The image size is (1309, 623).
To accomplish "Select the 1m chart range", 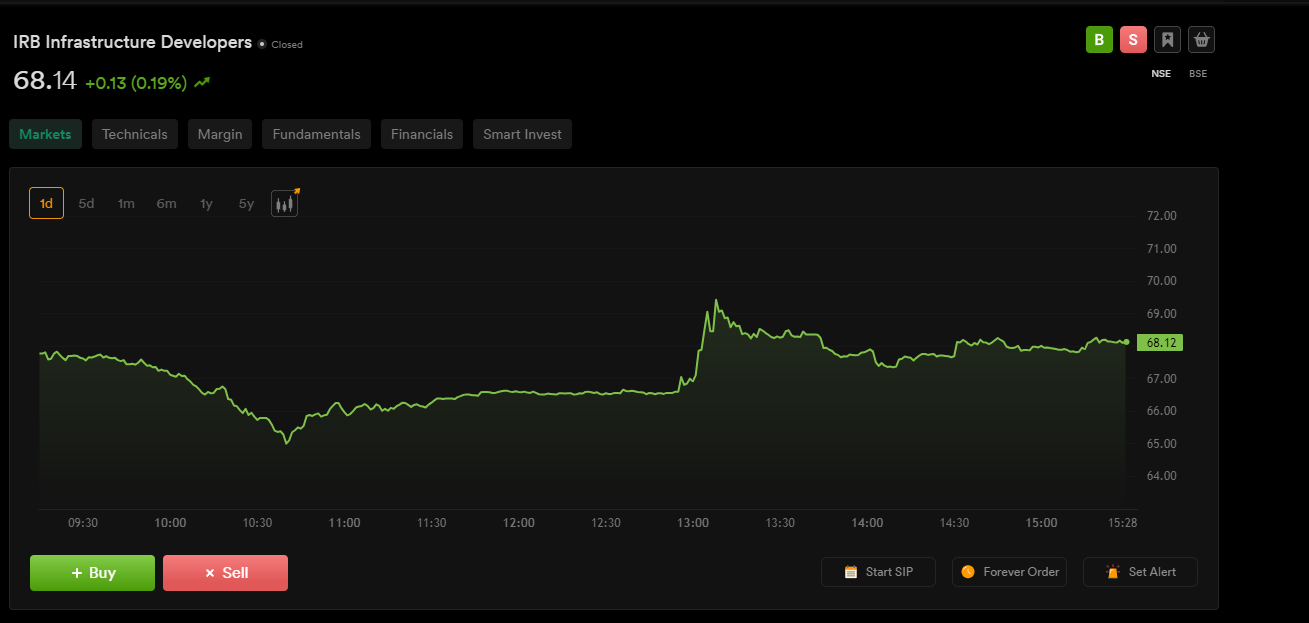I will click(x=126, y=203).
